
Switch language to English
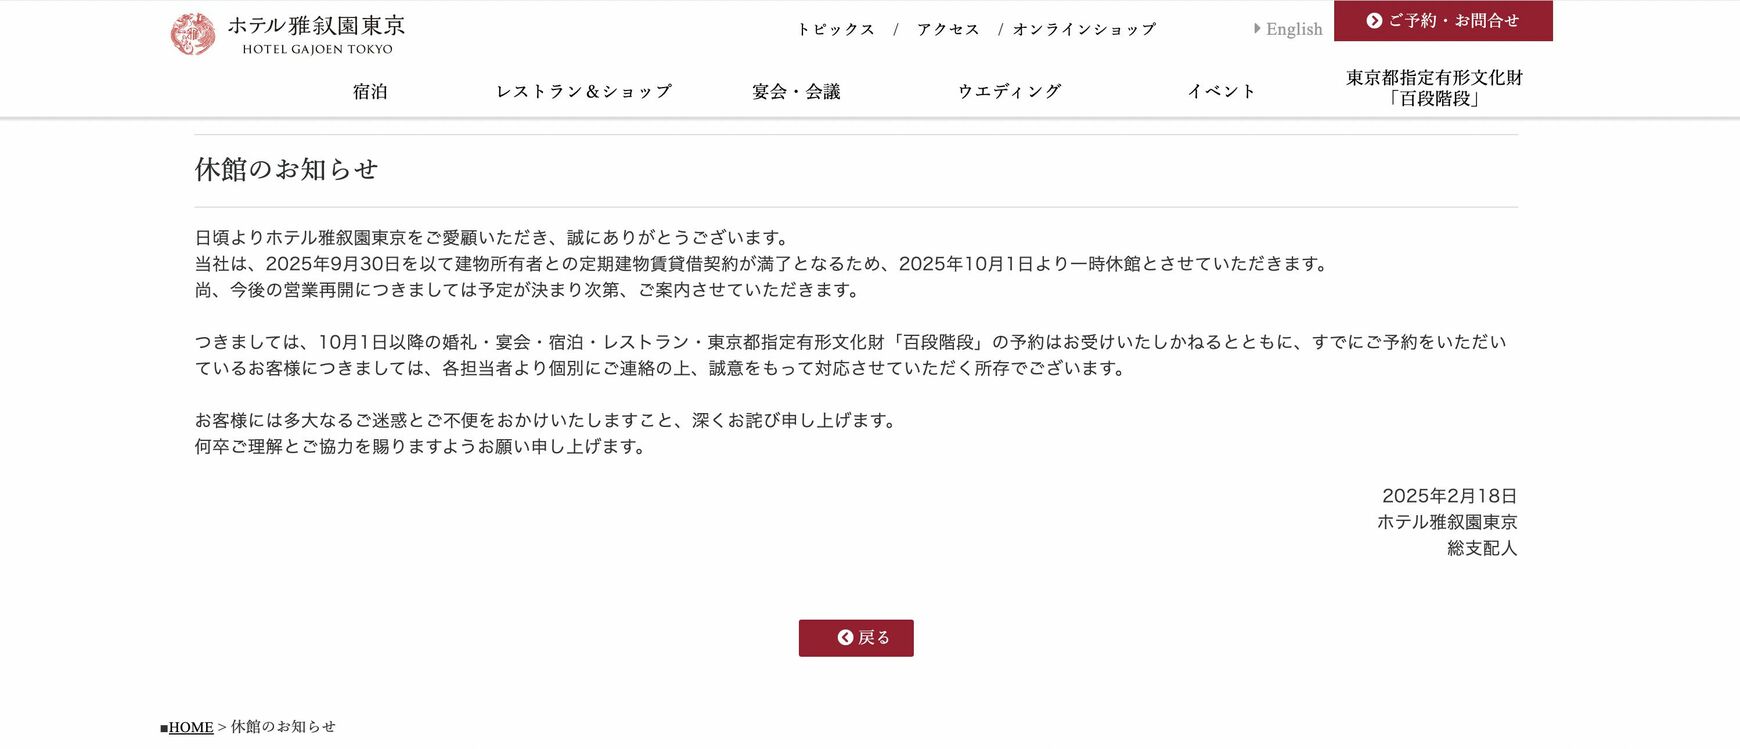(x=1294, y=29)
